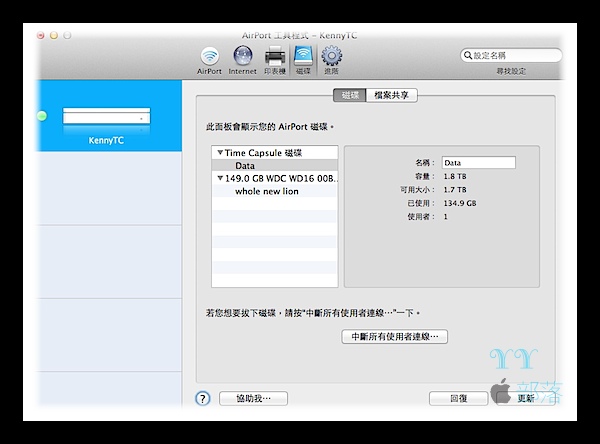
Task: Click the help question mark icon
Action: pos(202,398)
